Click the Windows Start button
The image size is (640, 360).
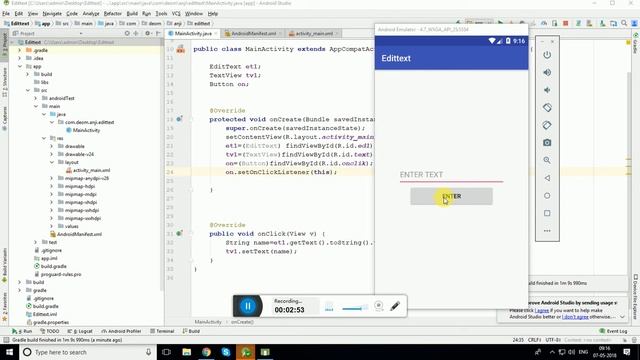pos(9,352)
